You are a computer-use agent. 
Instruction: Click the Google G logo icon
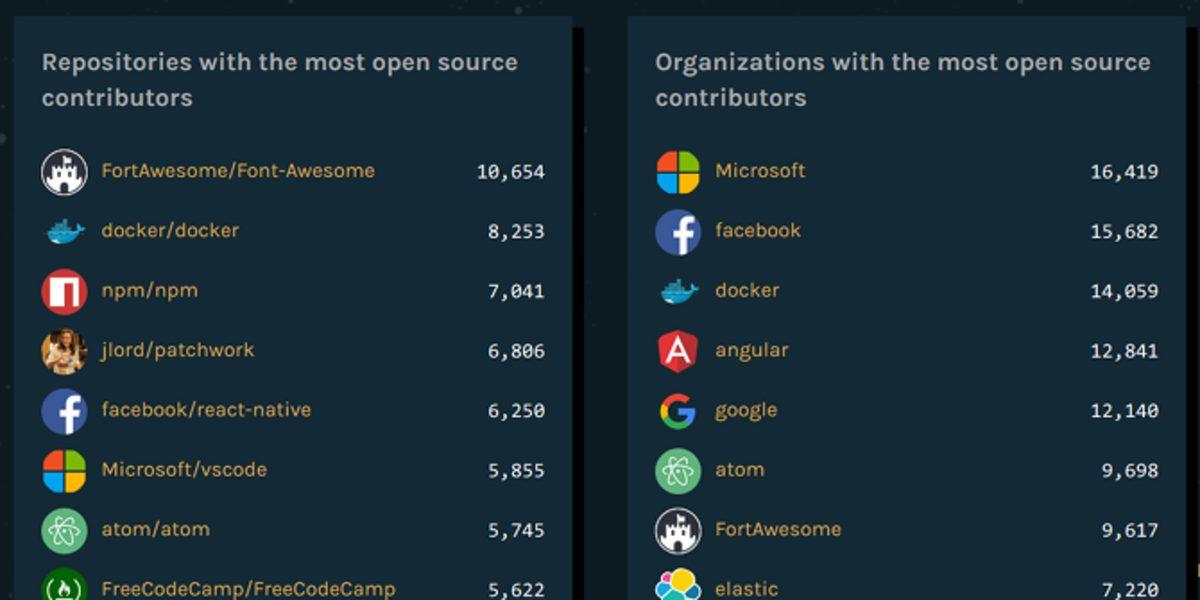[x=678, y=411]
